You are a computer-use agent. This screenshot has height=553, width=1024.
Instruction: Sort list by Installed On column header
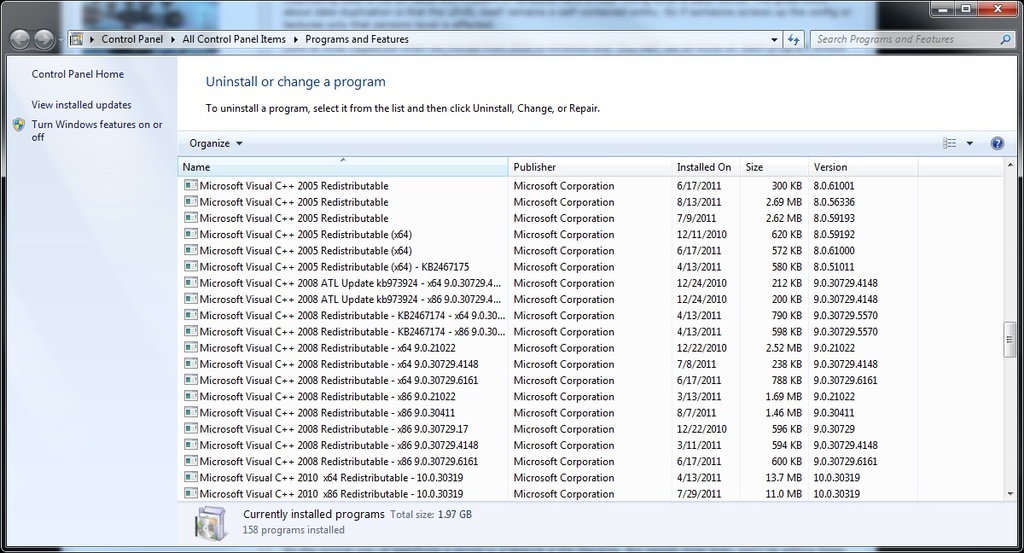point(704,167)
